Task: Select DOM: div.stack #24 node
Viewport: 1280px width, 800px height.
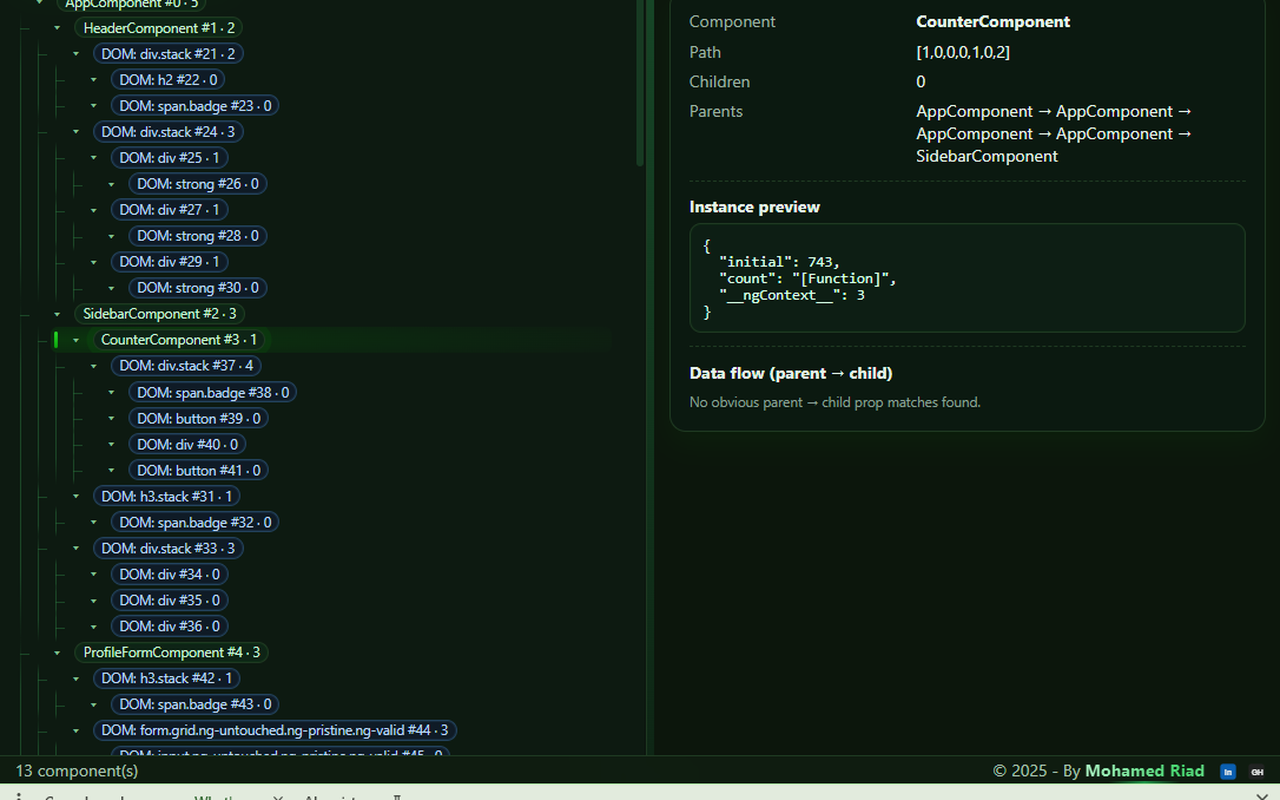Action: 168,132
